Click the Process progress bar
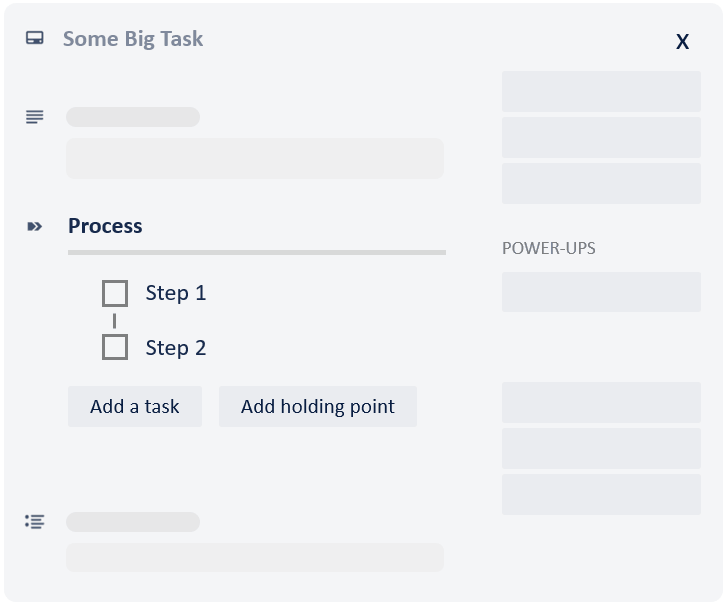This screenshot has width=726, height=604. tap(256, 252)
